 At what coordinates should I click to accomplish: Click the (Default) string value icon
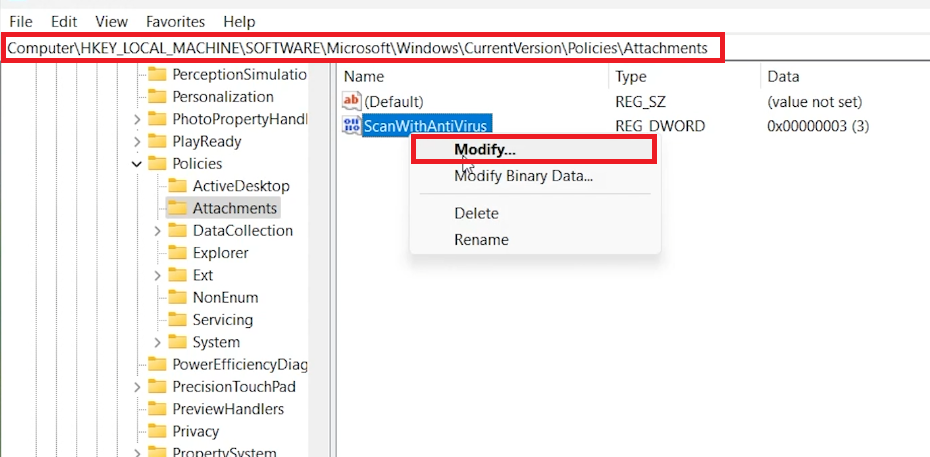click(x=352, y=101)
